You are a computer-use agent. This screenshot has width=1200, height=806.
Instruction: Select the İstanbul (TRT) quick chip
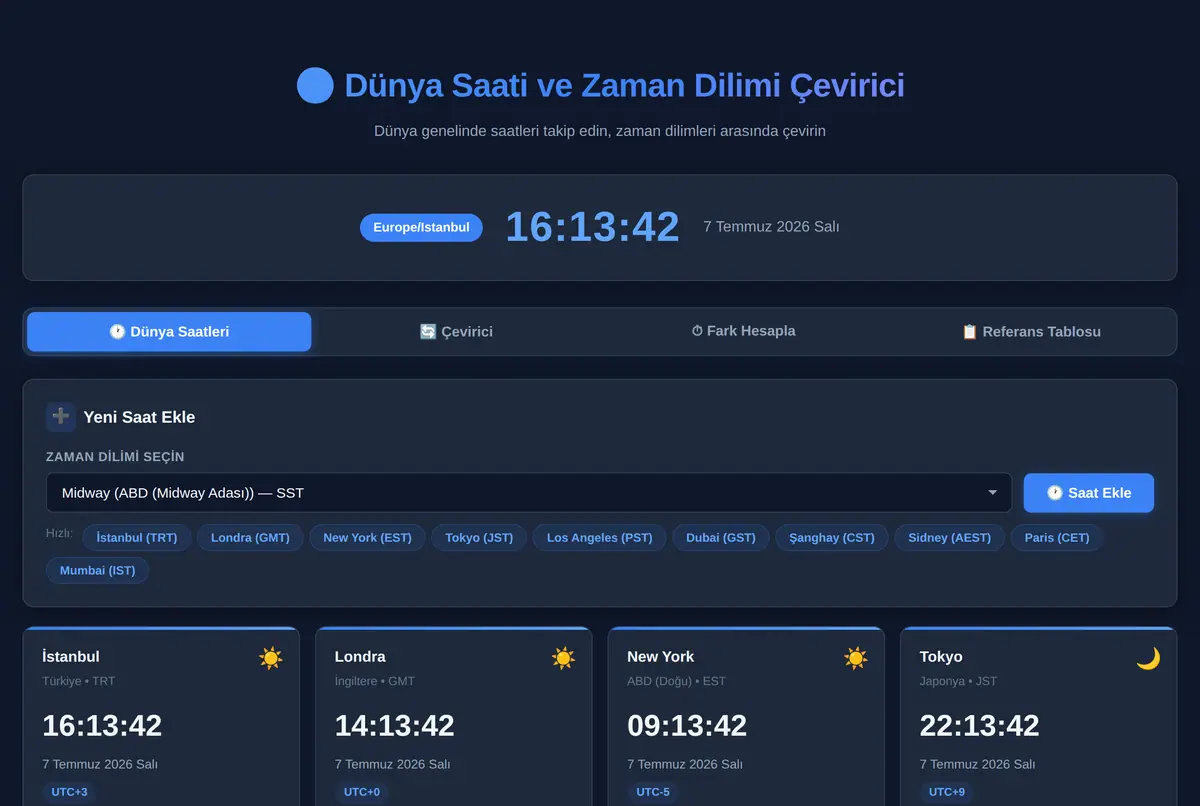[x=137, y=538]
